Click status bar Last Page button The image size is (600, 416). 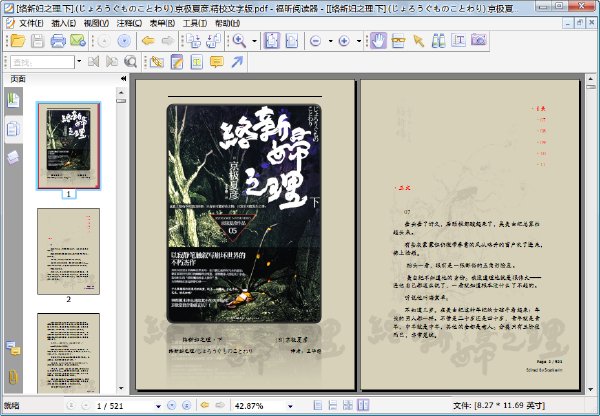(x=186, y=405)
